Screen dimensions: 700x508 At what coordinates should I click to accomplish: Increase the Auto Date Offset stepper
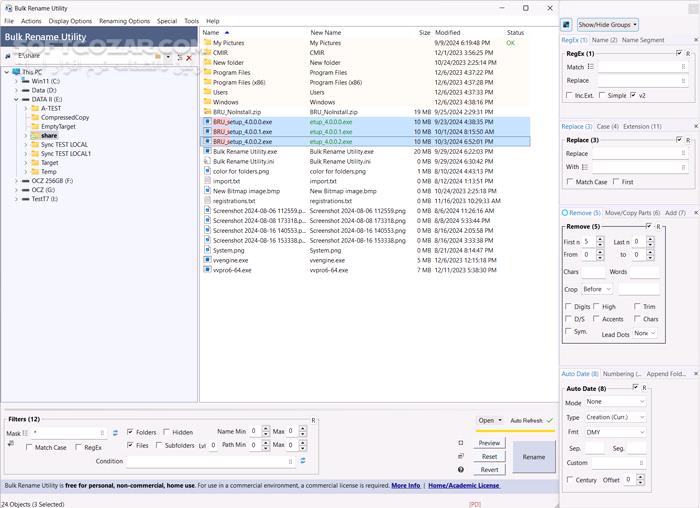641,477
